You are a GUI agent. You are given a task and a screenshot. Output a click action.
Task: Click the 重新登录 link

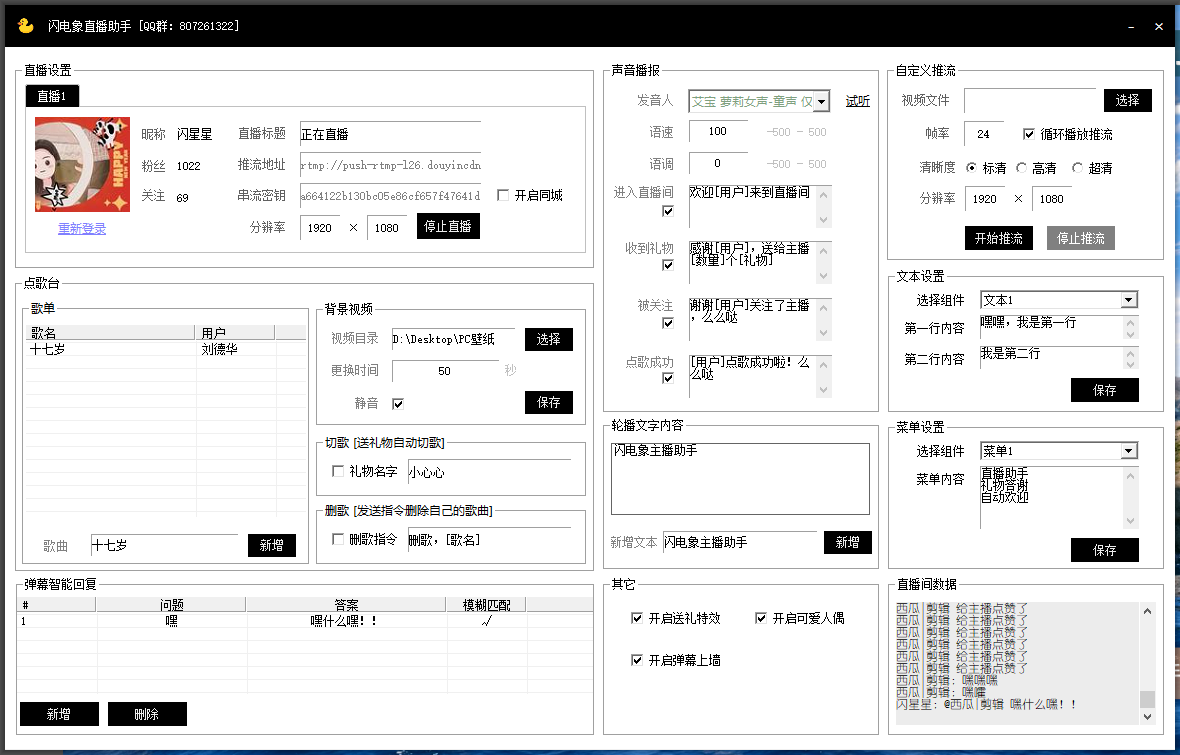click(82, 229)
